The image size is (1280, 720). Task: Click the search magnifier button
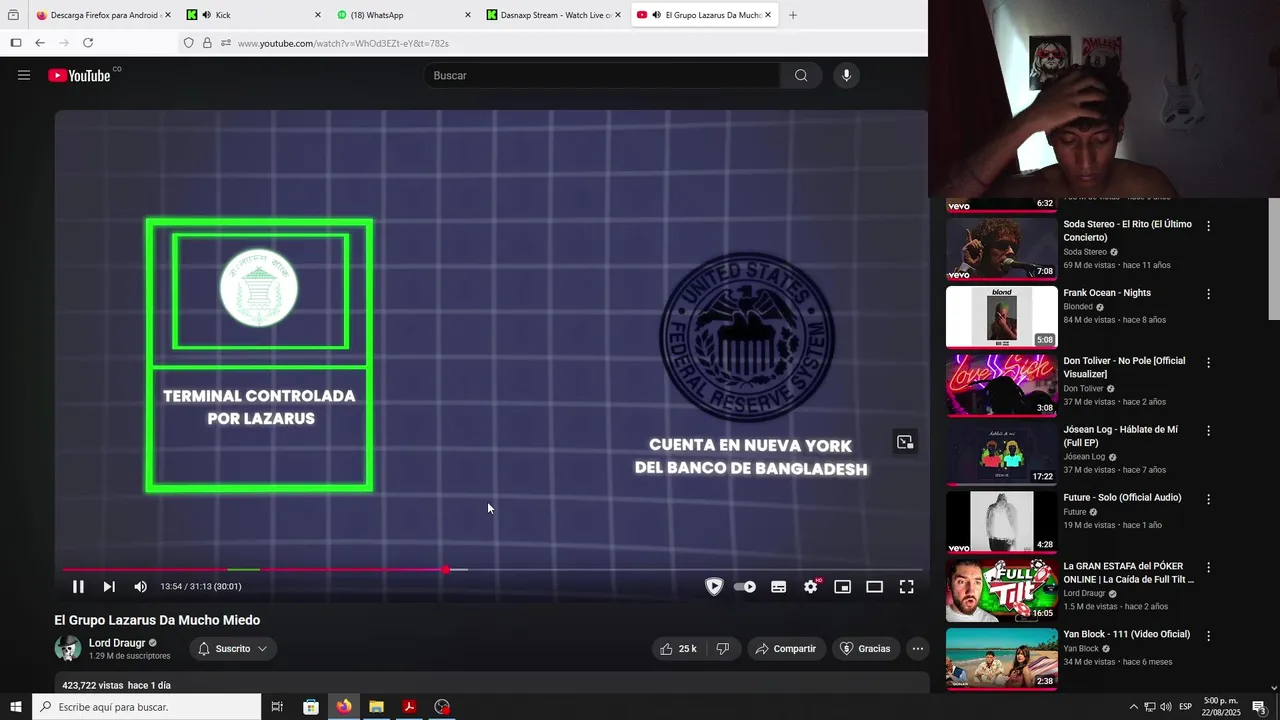tap(801, 75)
